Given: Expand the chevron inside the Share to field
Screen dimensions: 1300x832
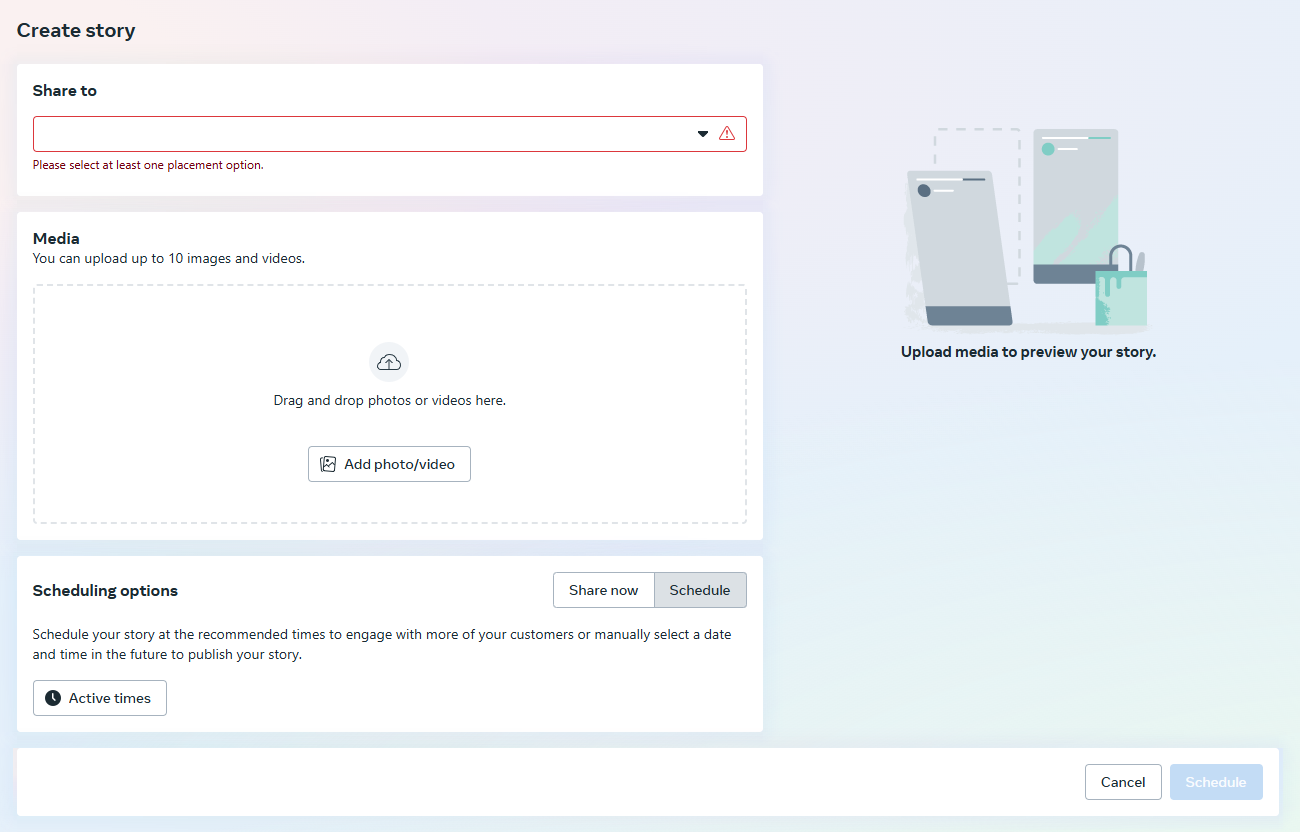Looking at the screenshot, I should pyautogui.click(x=702, y=133).
